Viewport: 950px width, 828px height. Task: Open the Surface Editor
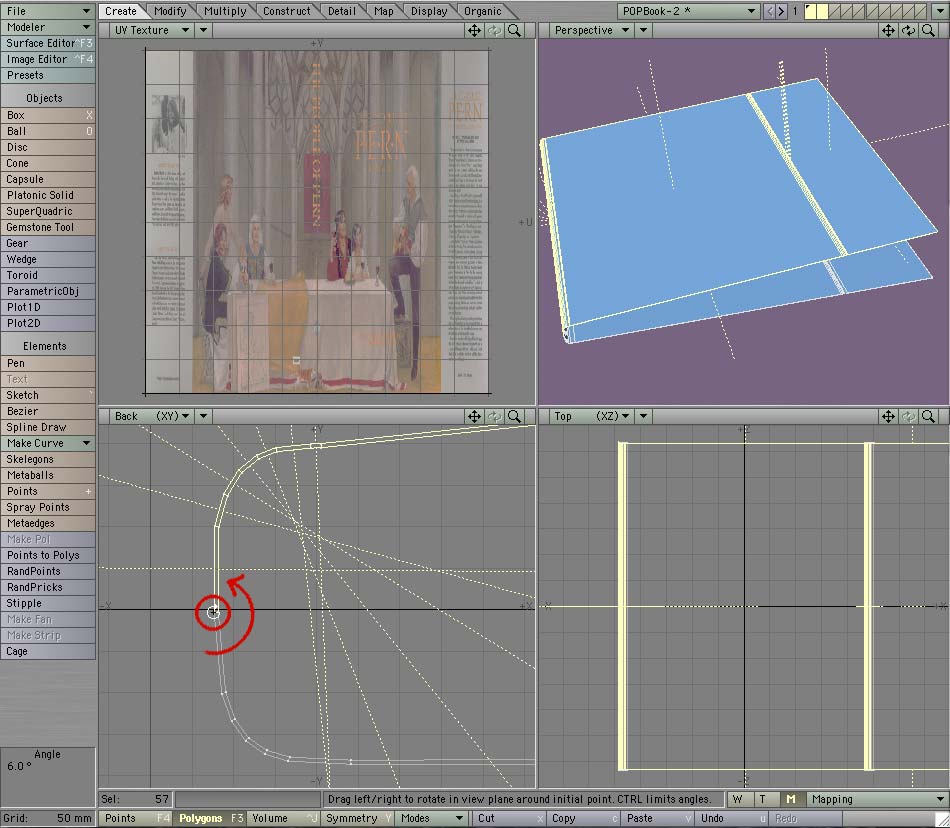click(48, 43)
